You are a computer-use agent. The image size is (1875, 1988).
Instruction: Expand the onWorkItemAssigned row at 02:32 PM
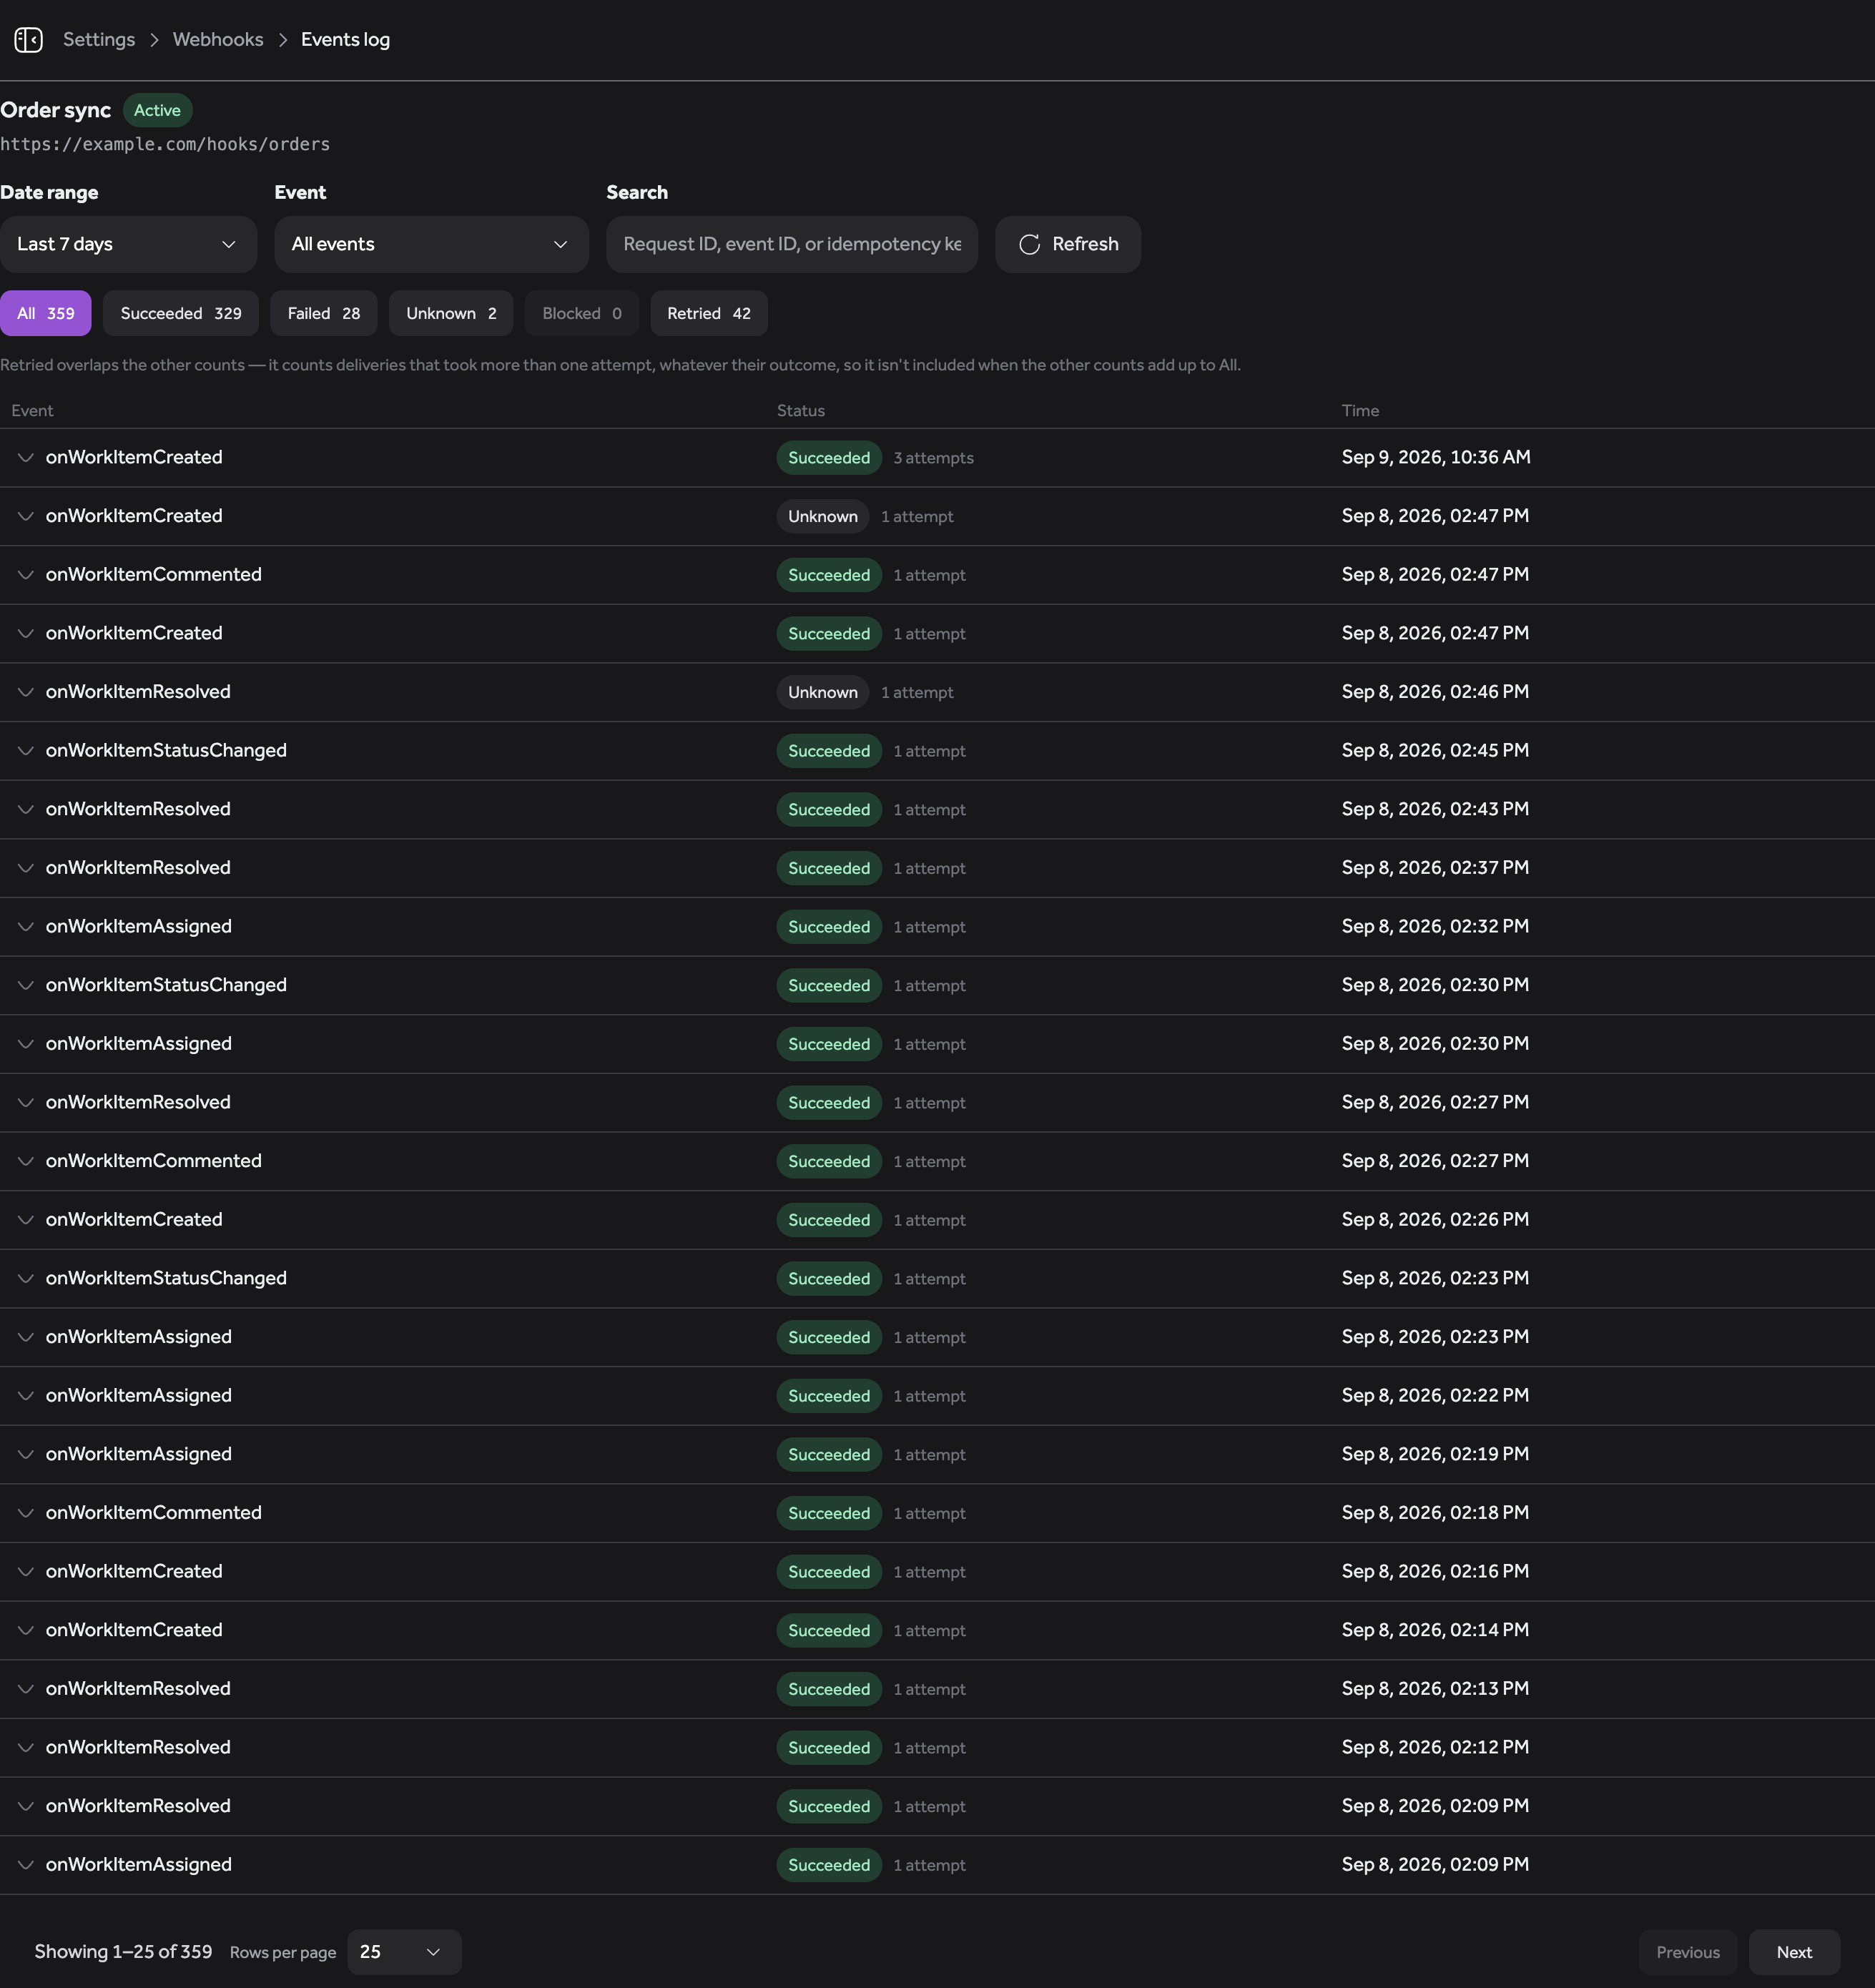26,926
